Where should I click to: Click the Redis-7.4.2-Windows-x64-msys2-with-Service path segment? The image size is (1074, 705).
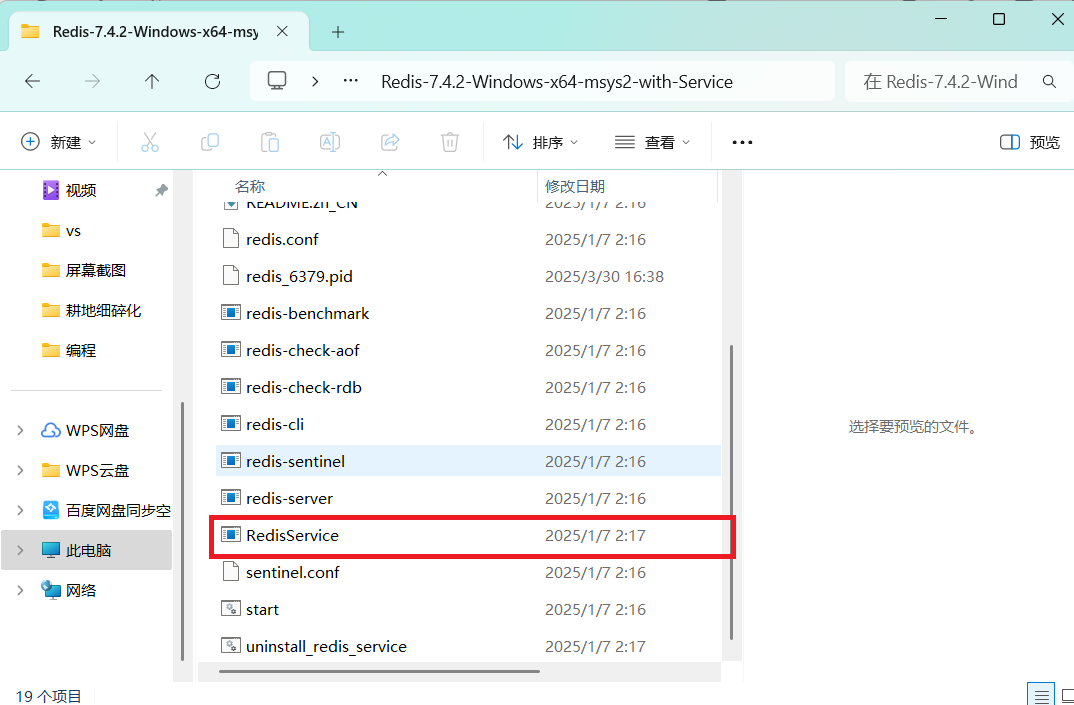tap(557, 82)
